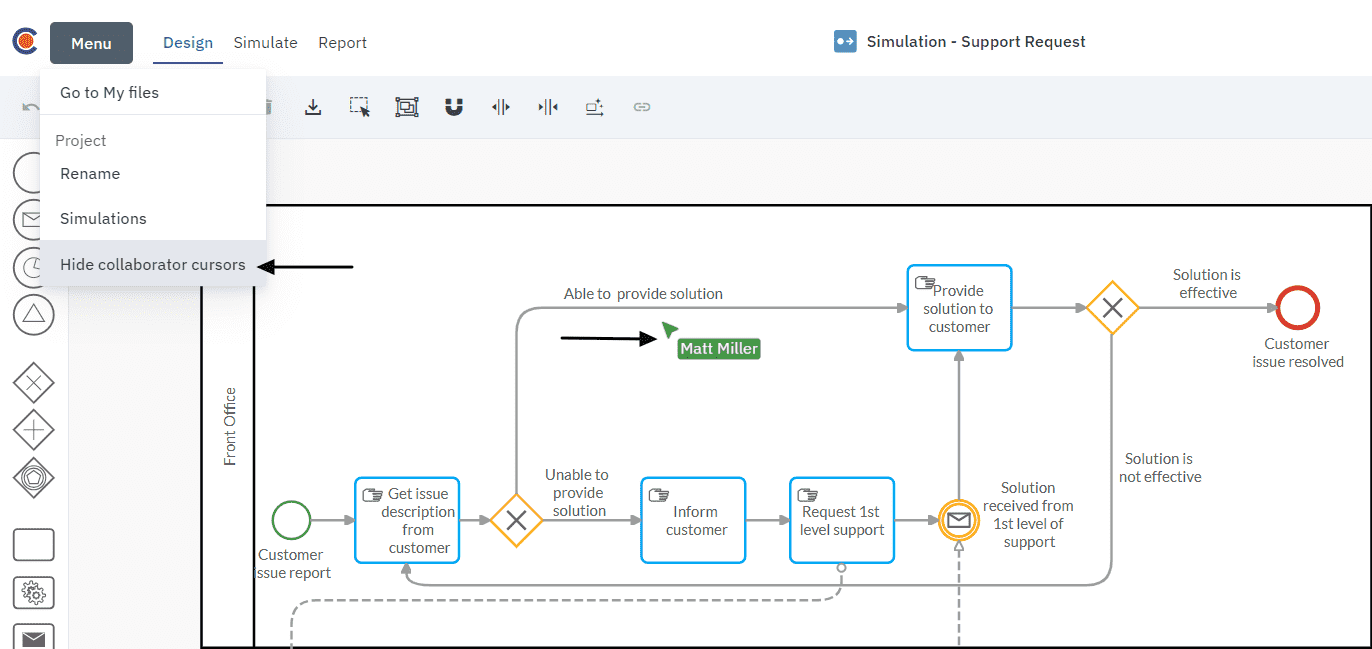
Task: Pick the service task gear palette shape
Action: [33, 593]
